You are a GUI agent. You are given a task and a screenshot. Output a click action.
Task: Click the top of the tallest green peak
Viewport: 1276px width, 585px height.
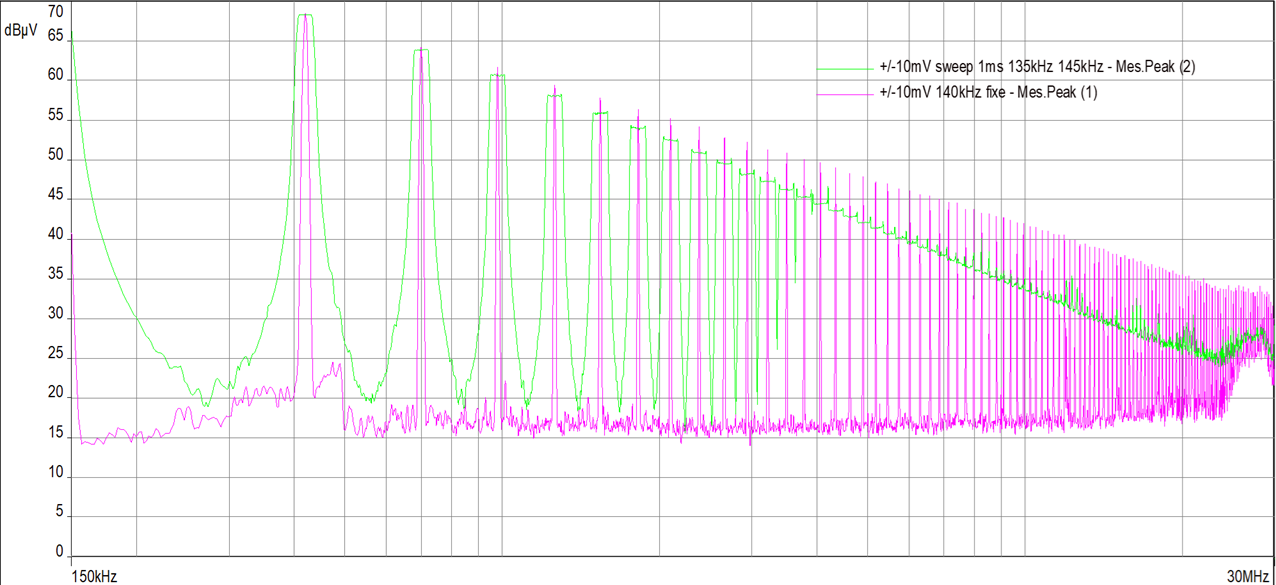pyautogui.click(x=305, y=15)
